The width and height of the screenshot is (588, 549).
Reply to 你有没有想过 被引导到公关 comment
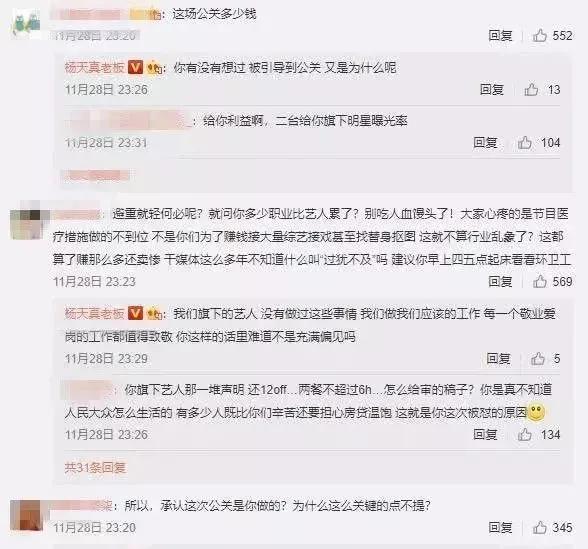[492, 90]
